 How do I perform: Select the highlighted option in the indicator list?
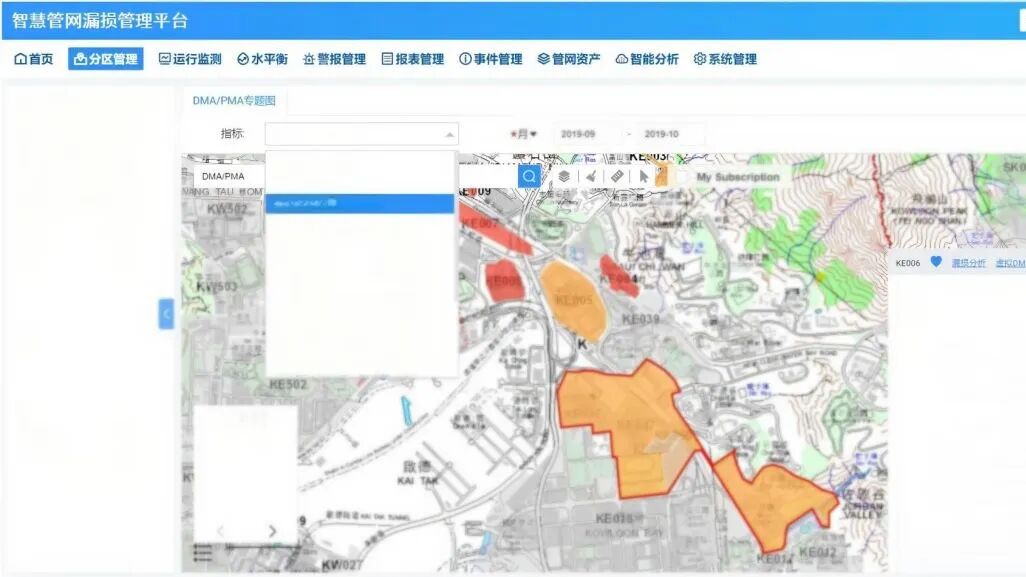tap(360, 205)
